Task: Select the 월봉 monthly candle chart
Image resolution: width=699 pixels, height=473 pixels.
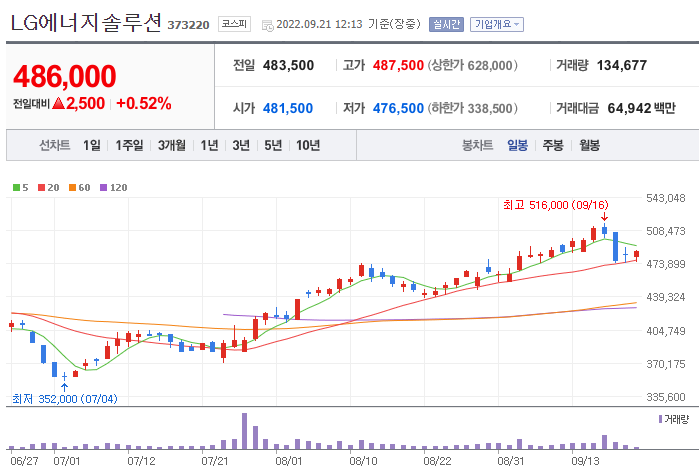Action: (x=589, y=145)
